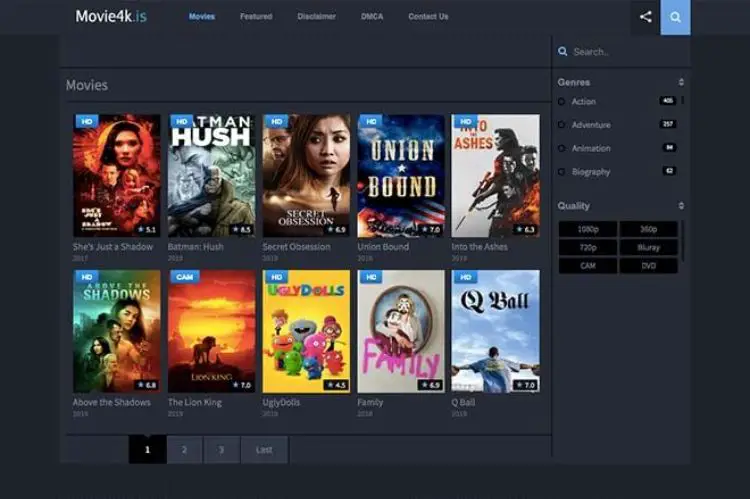
Task: Select the Adventure genre radio button
Action: (562, 125)
